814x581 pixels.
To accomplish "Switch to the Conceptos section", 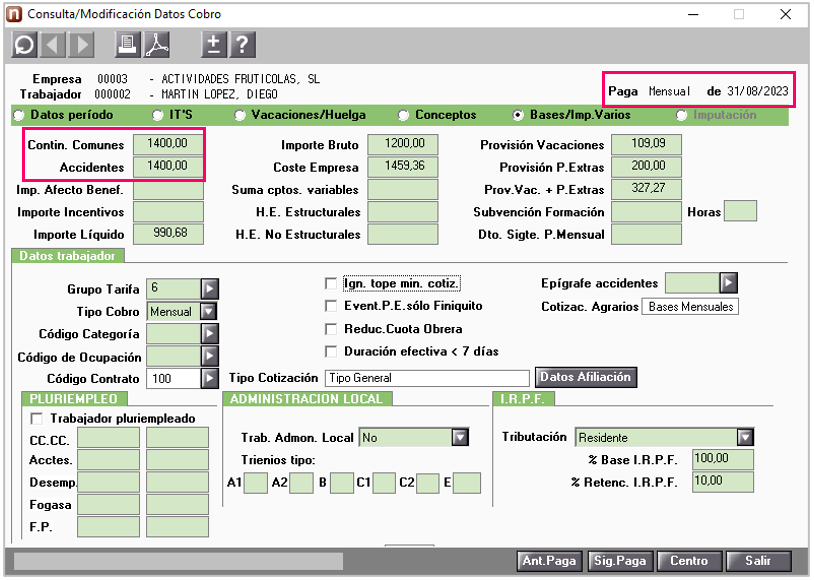I will pyautogui.click(x=404, y=116).
